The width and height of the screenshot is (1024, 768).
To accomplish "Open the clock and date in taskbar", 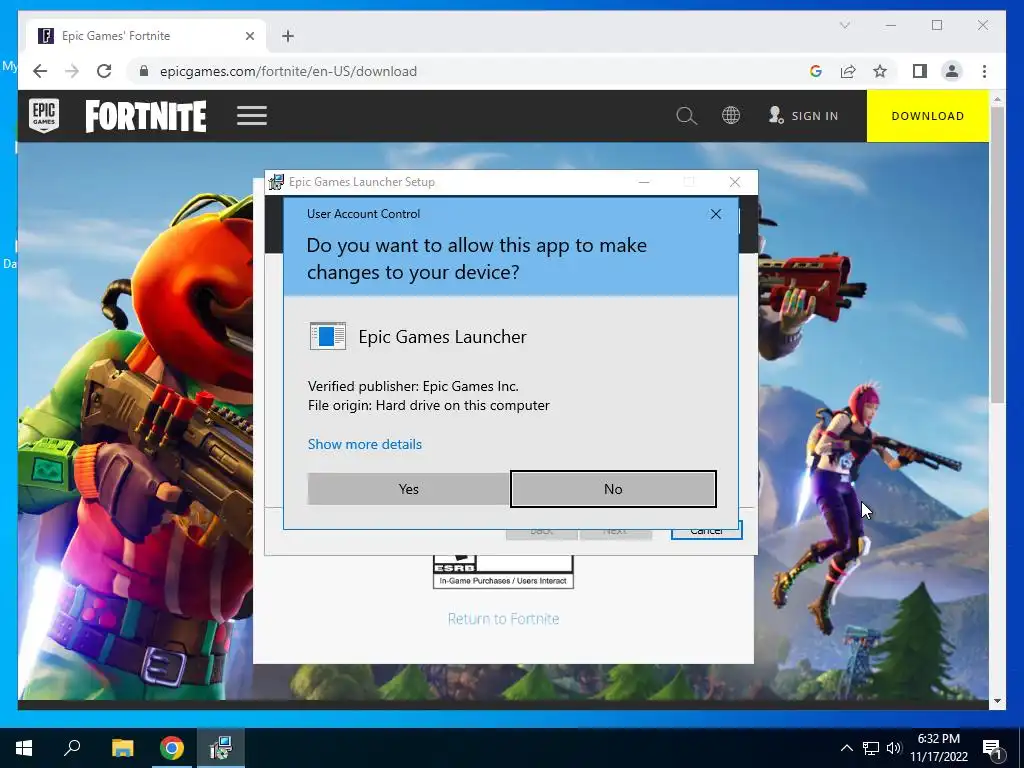I will (938, 748).
